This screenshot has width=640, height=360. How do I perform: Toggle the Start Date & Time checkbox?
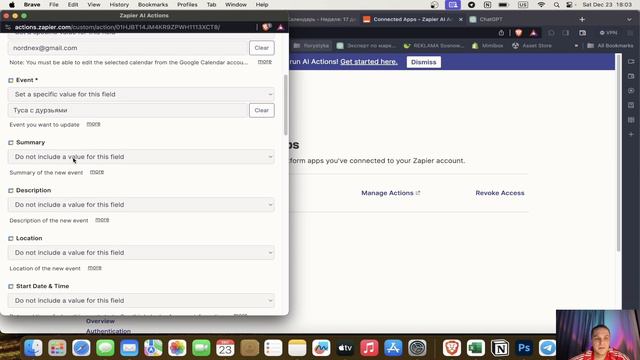pos(11,287)
